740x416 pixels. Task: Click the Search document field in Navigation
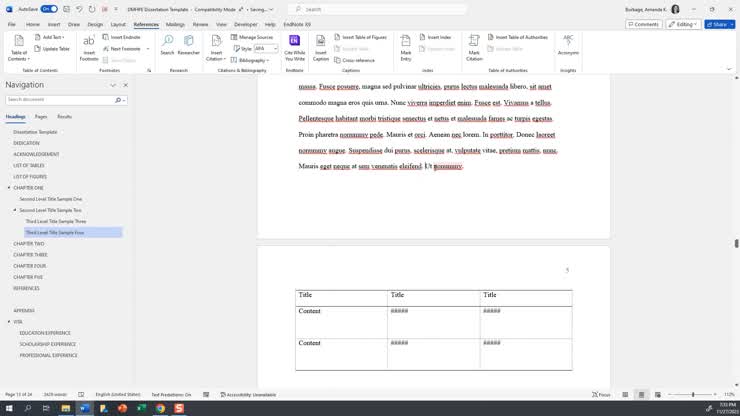[60, 100]
